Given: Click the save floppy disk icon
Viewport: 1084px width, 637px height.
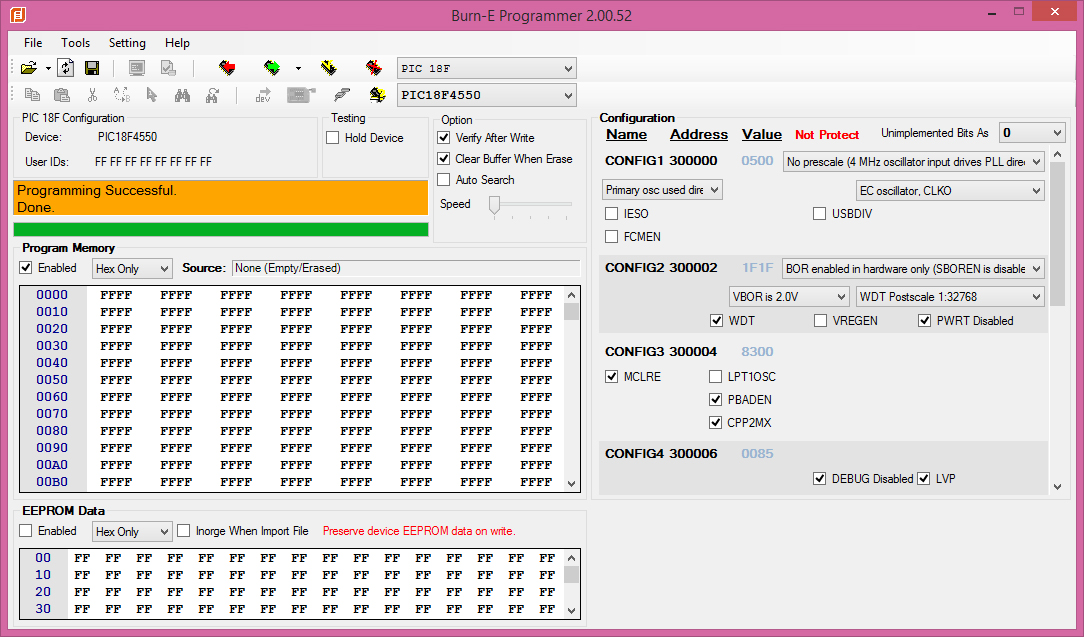Looking at the screenshot, I should (91, 68).
